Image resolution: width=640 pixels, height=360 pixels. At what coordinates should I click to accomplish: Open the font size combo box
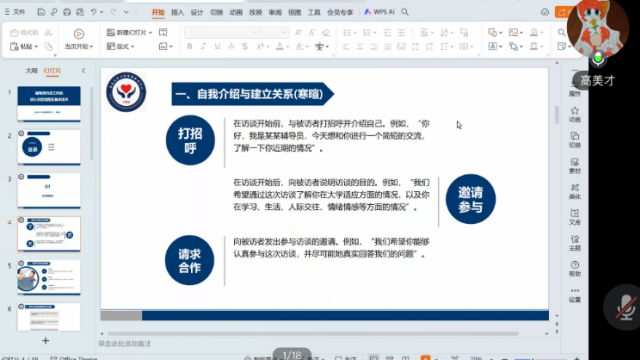pyautogui.click(x=274, y=32)
